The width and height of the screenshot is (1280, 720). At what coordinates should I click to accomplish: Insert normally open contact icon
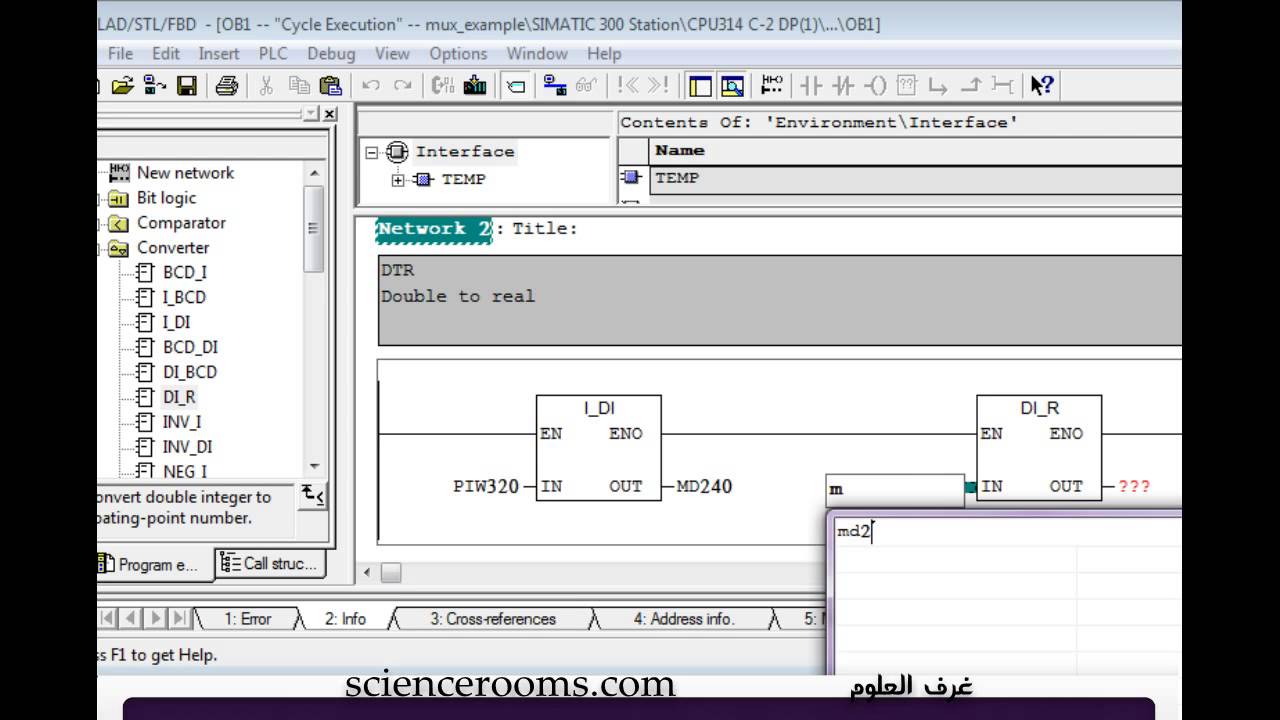(x=811, y=86)
